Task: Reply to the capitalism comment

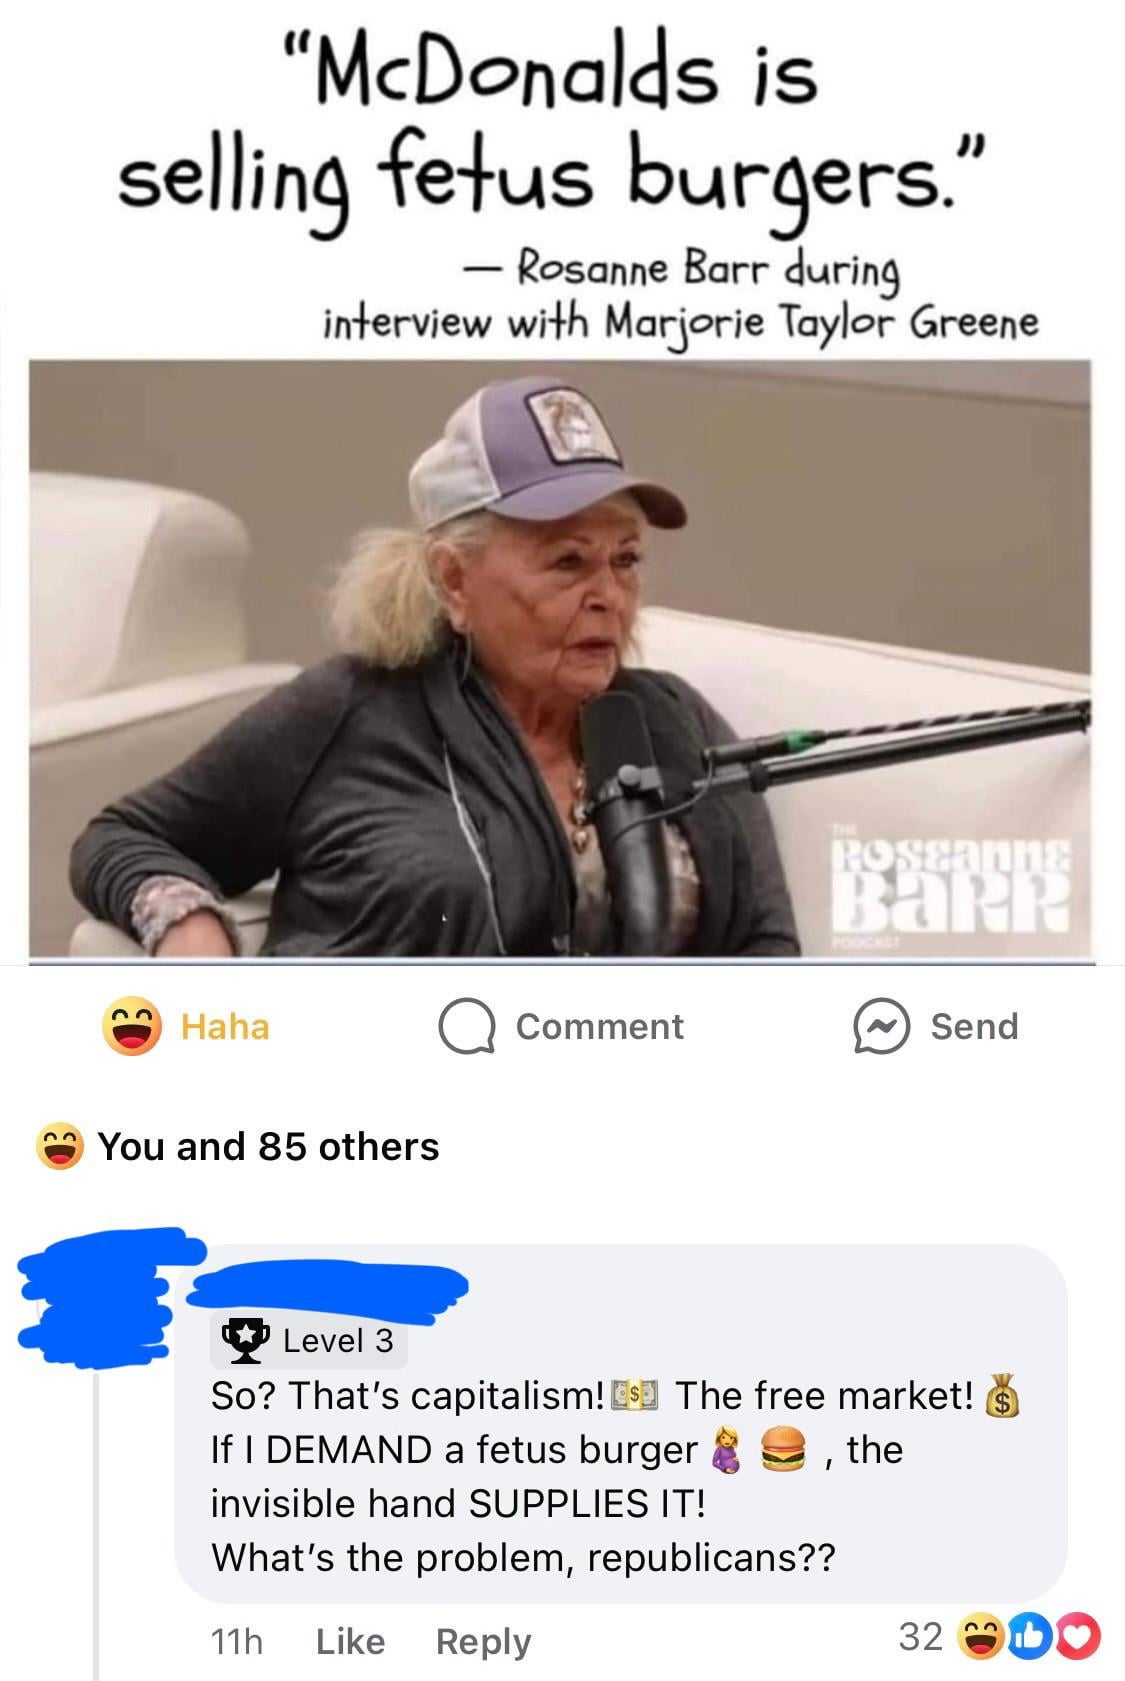Action: 483,1641
